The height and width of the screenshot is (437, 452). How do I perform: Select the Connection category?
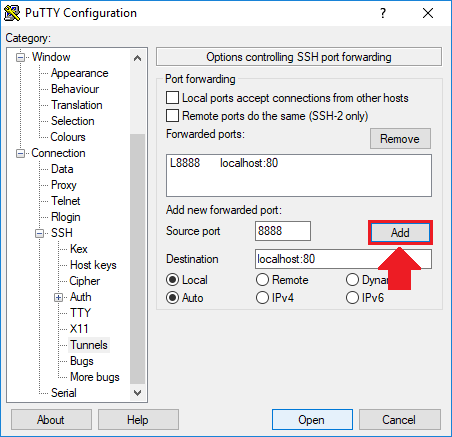pyautogui.click(x=58, y=153)
